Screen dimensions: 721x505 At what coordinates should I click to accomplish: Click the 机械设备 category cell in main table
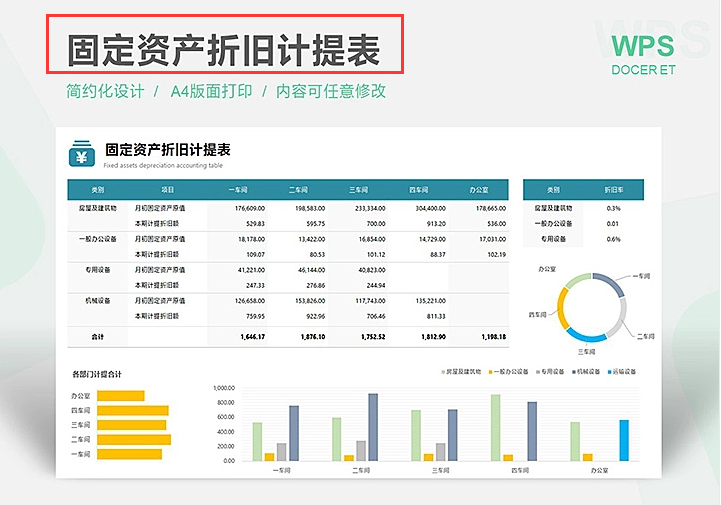click(97, 301)
